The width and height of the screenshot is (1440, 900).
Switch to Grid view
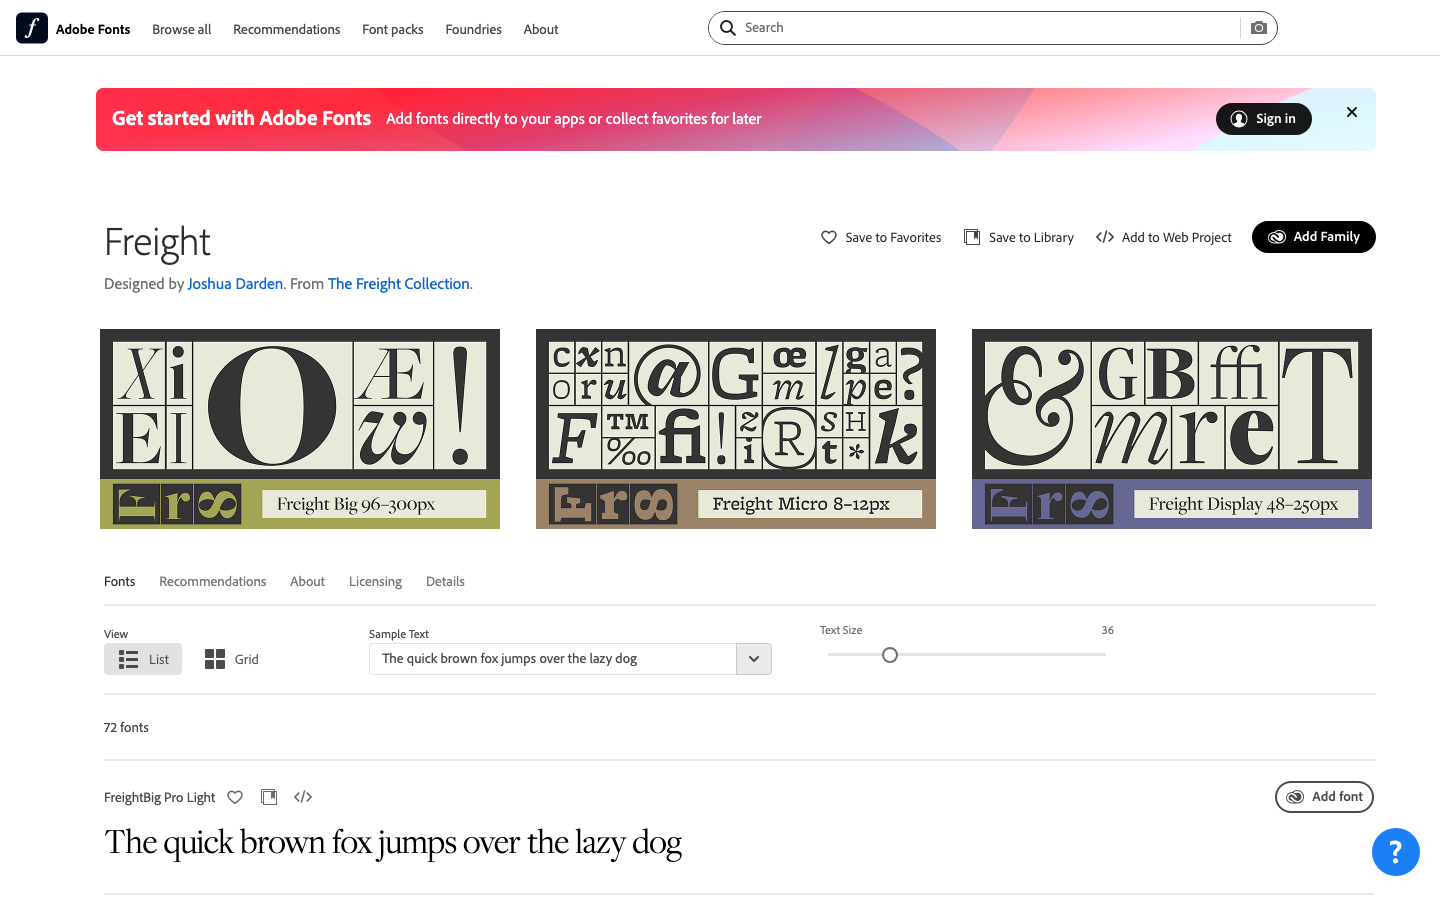[x=231, y=659]
